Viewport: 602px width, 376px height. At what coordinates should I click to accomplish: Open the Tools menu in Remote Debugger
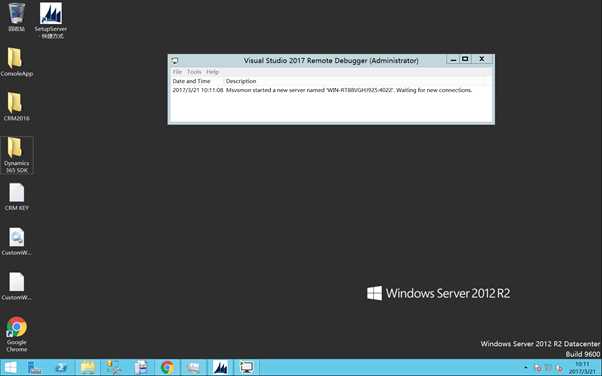(x=194, y=72)
